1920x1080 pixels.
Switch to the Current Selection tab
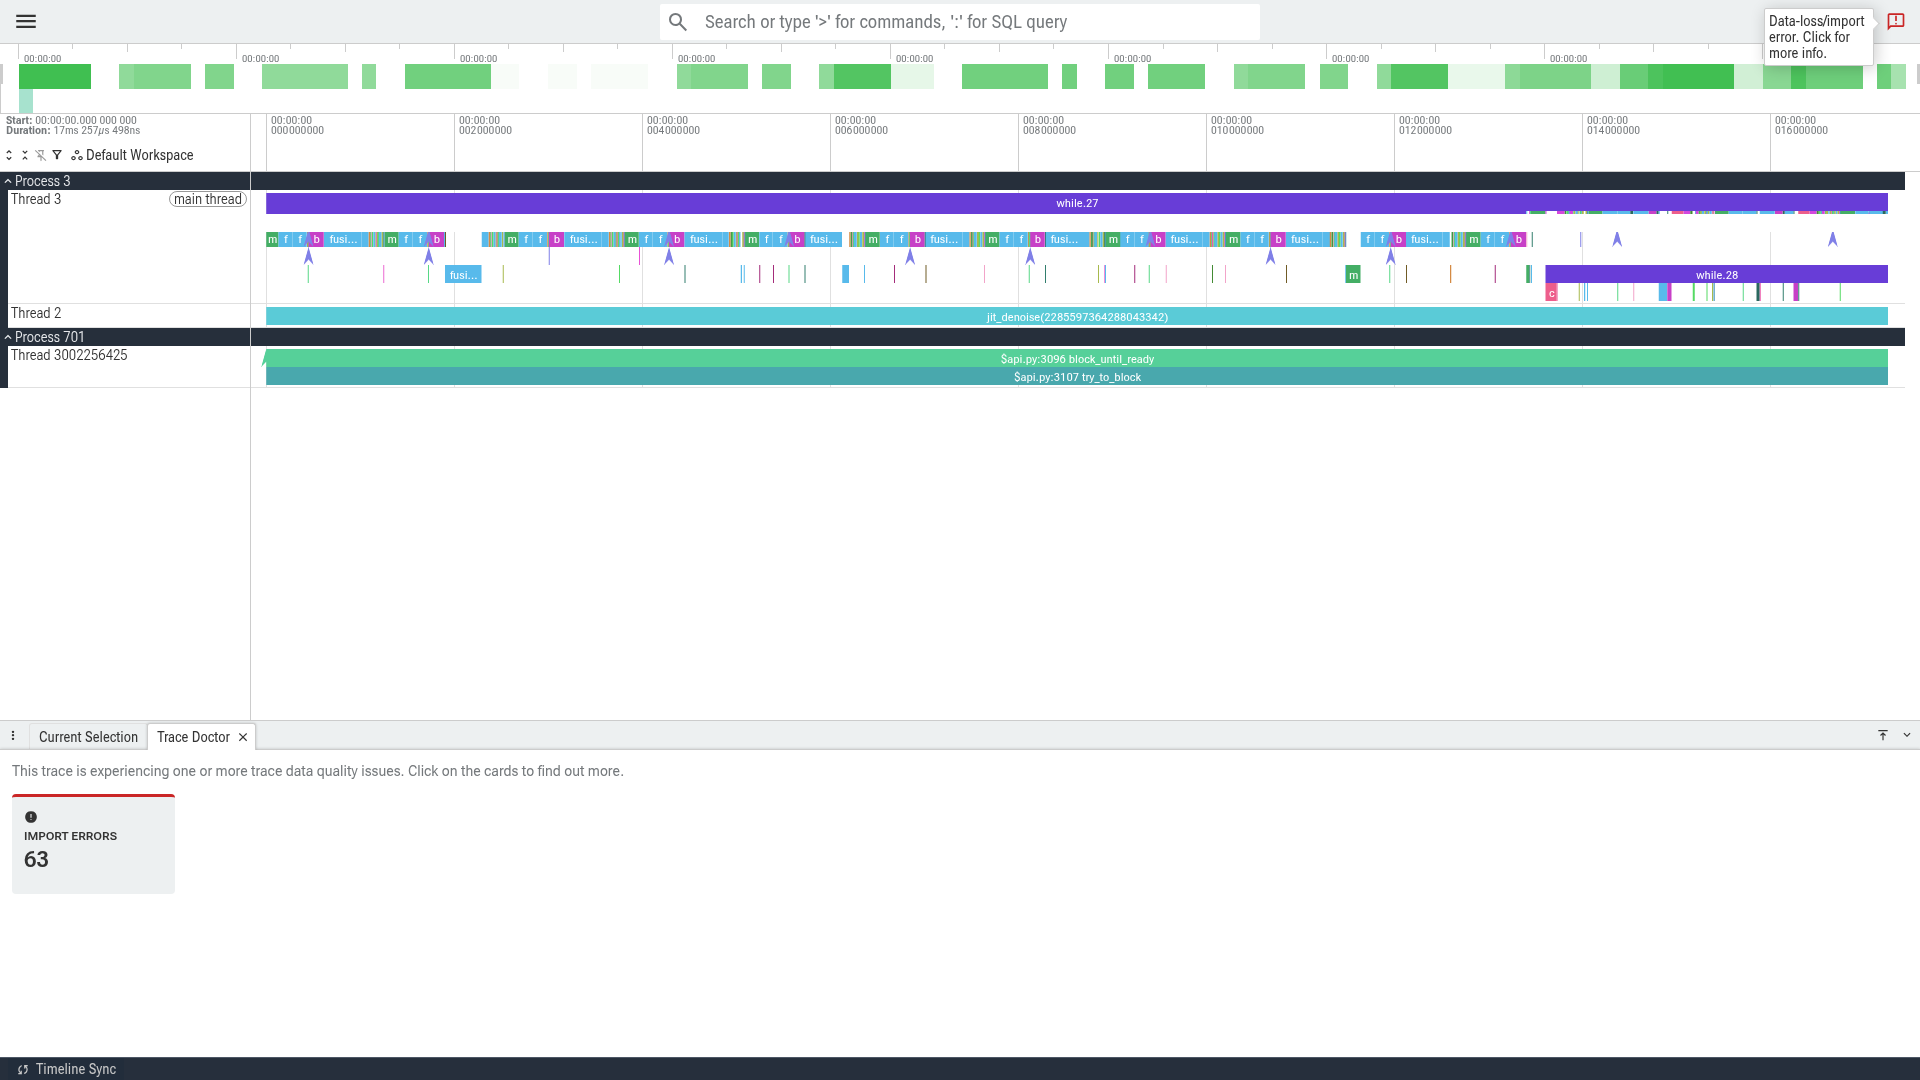coord(88,737)
